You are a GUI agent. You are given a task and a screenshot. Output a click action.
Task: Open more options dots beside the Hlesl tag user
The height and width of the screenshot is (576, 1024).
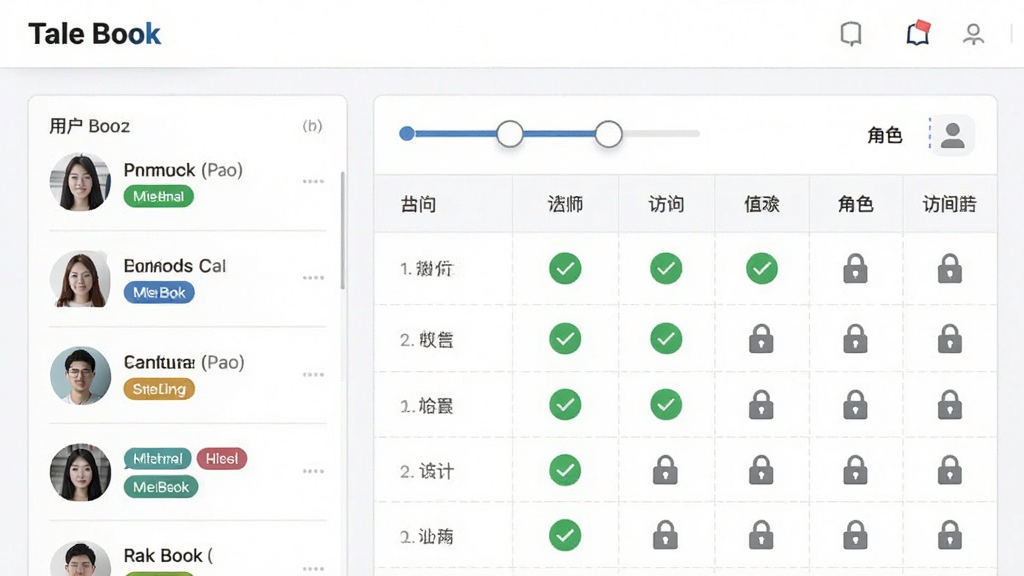click(313, 472)
